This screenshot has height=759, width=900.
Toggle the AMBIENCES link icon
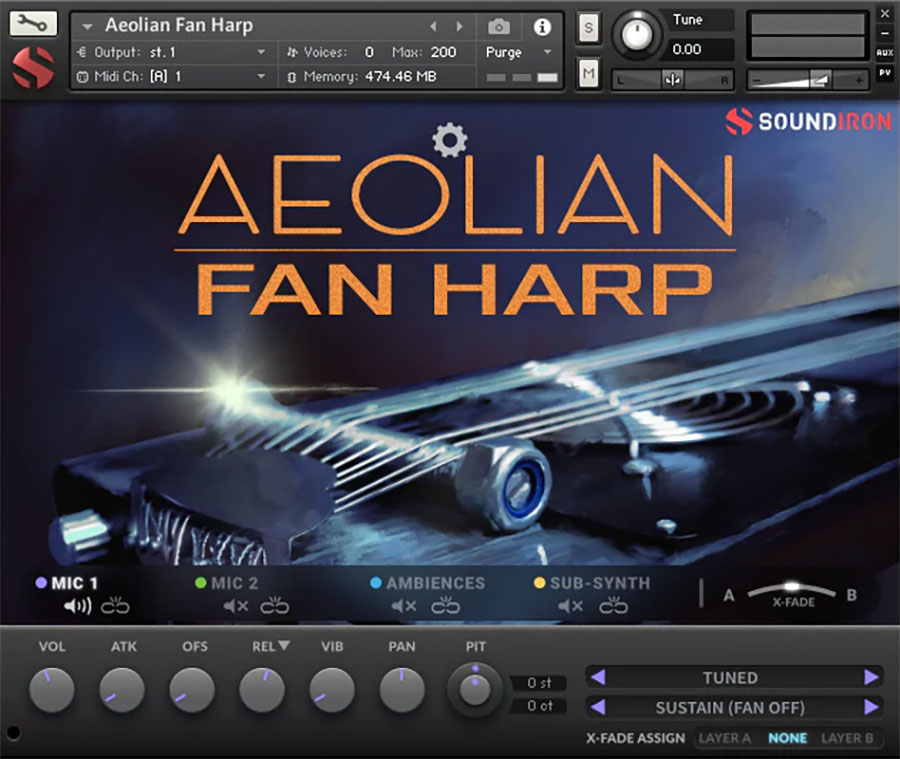(x=445, y=606)
